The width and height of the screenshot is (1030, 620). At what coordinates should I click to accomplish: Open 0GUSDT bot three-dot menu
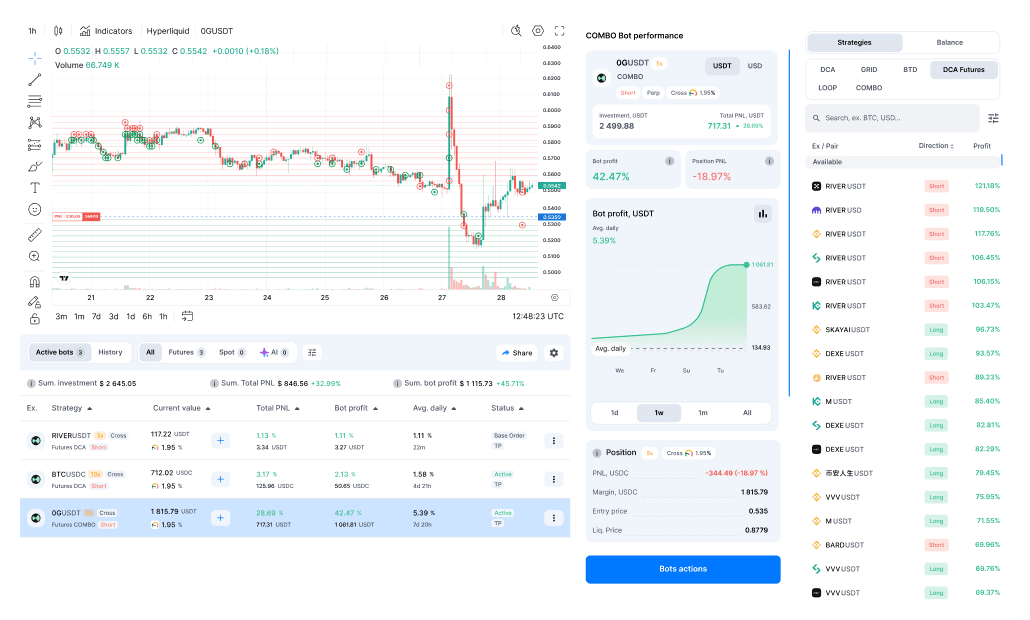click(554, 518)
